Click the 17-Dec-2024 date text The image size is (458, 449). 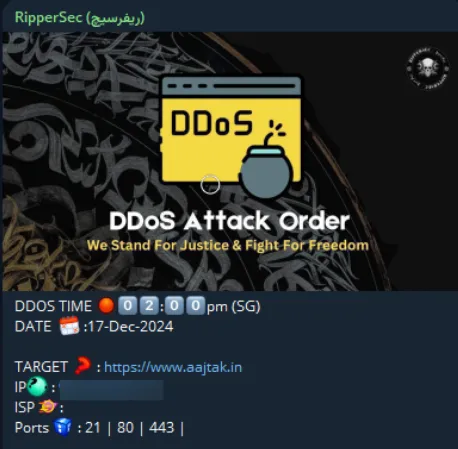131,326
